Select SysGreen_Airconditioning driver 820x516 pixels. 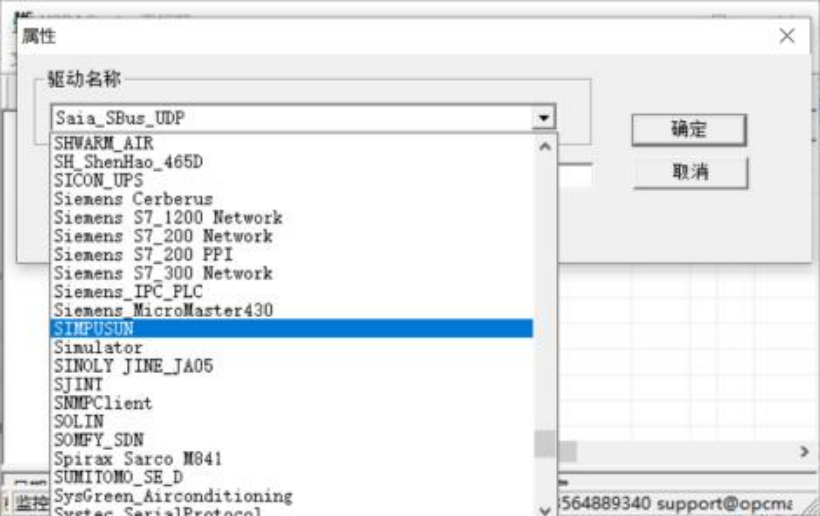[292, 496]
